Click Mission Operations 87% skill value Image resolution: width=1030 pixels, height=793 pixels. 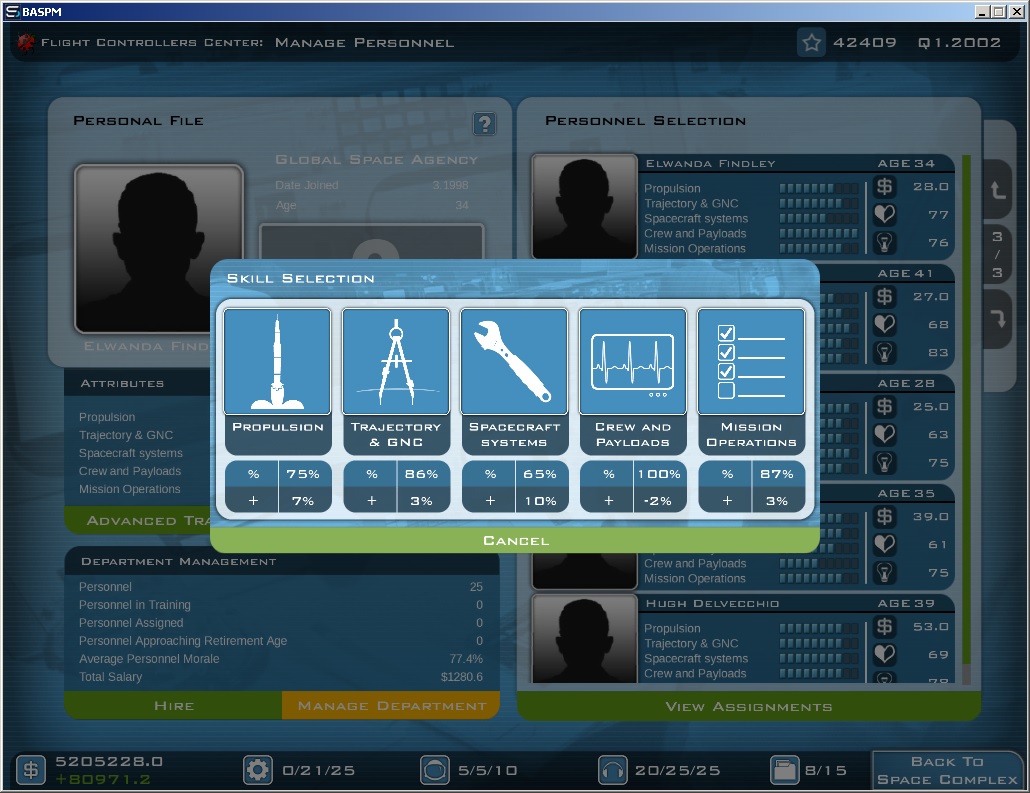point(777,474)
